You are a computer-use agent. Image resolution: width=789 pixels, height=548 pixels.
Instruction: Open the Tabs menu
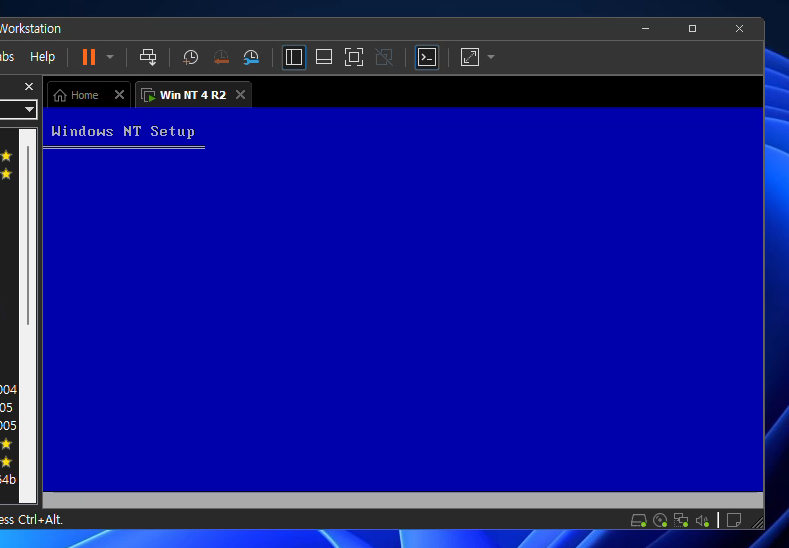pyautogui.click(x=7, y=57)
